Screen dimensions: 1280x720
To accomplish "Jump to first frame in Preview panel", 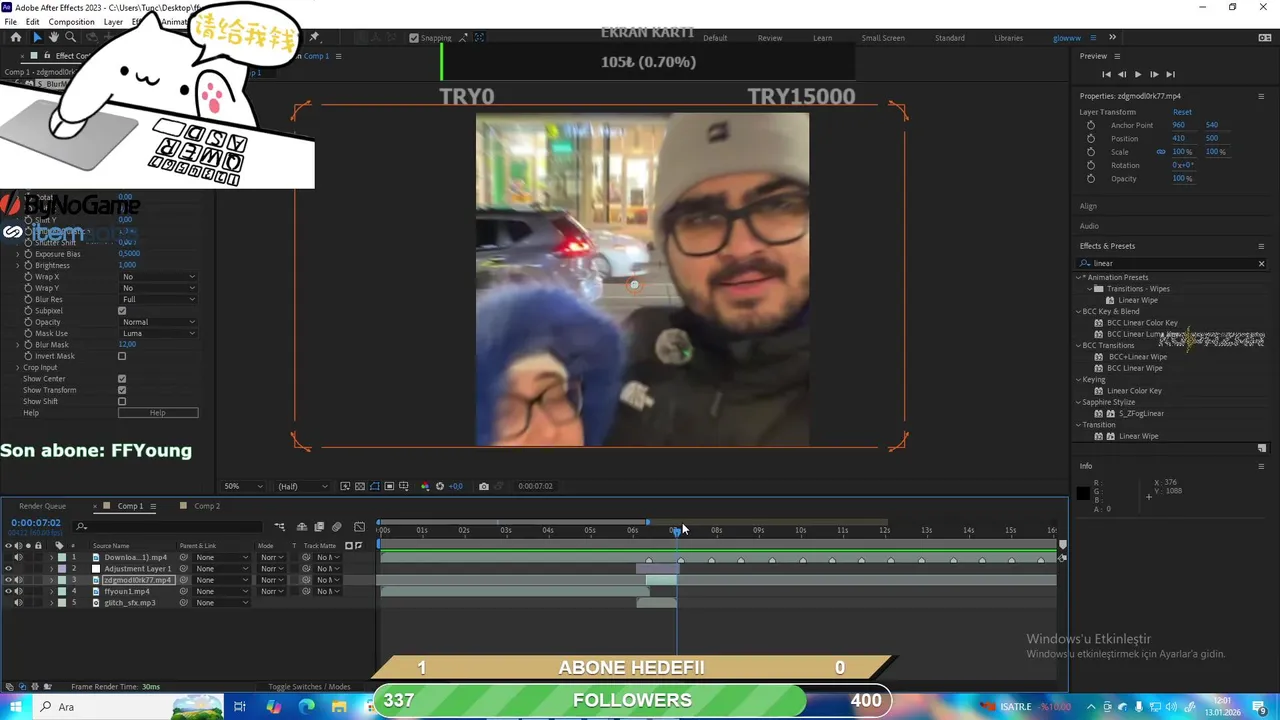I will (1106, 74).
